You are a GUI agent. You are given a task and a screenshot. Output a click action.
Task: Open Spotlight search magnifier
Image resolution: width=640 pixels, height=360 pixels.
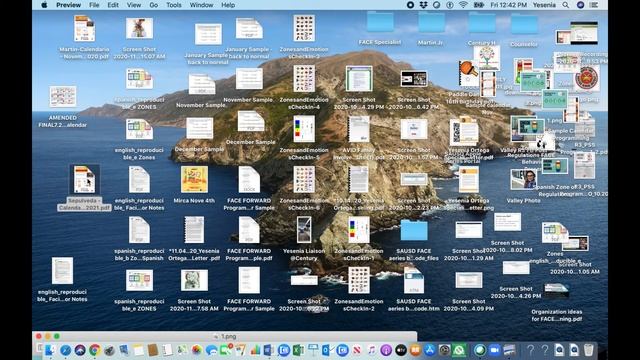coord(565,5)
